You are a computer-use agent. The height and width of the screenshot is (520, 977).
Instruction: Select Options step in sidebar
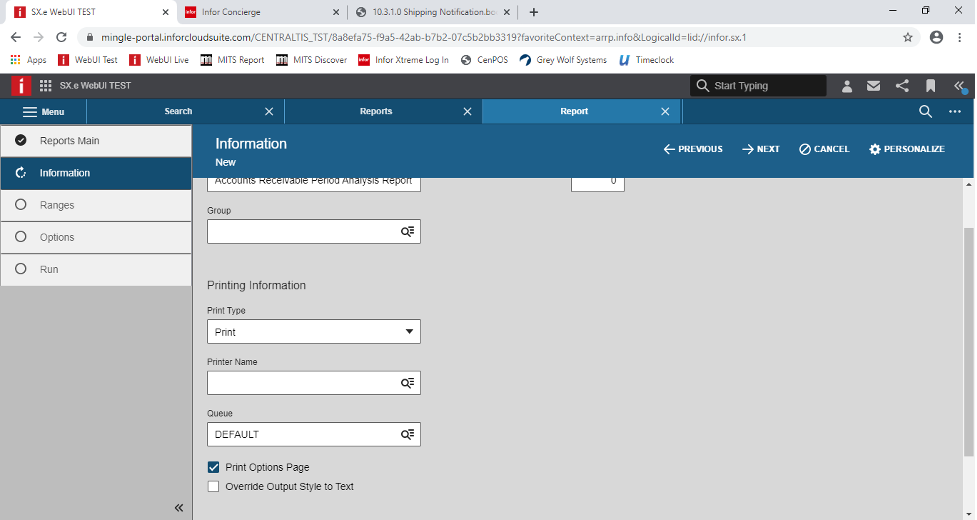click(x=96, y=237)
